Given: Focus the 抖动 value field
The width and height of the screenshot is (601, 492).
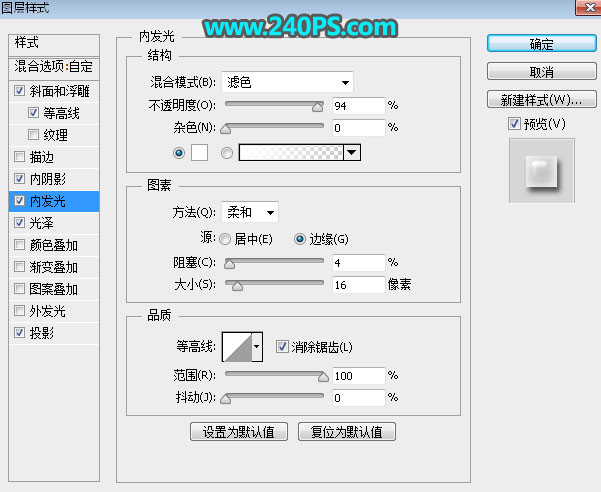Looking at the screenshot, I should pos(358,398).
